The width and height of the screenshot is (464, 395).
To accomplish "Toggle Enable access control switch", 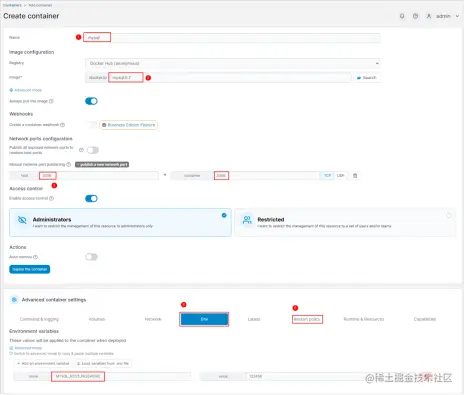I will (x=91, y=198).
